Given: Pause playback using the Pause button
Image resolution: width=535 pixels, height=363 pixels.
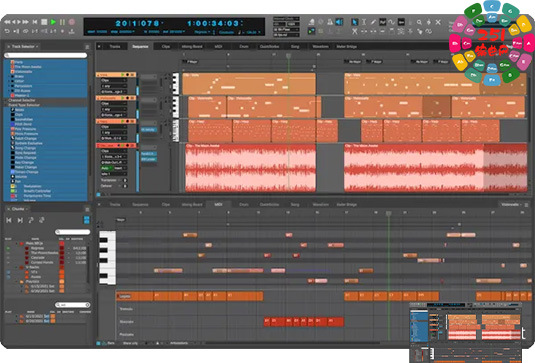Looking at the screenshot, I should pos(62,22).
